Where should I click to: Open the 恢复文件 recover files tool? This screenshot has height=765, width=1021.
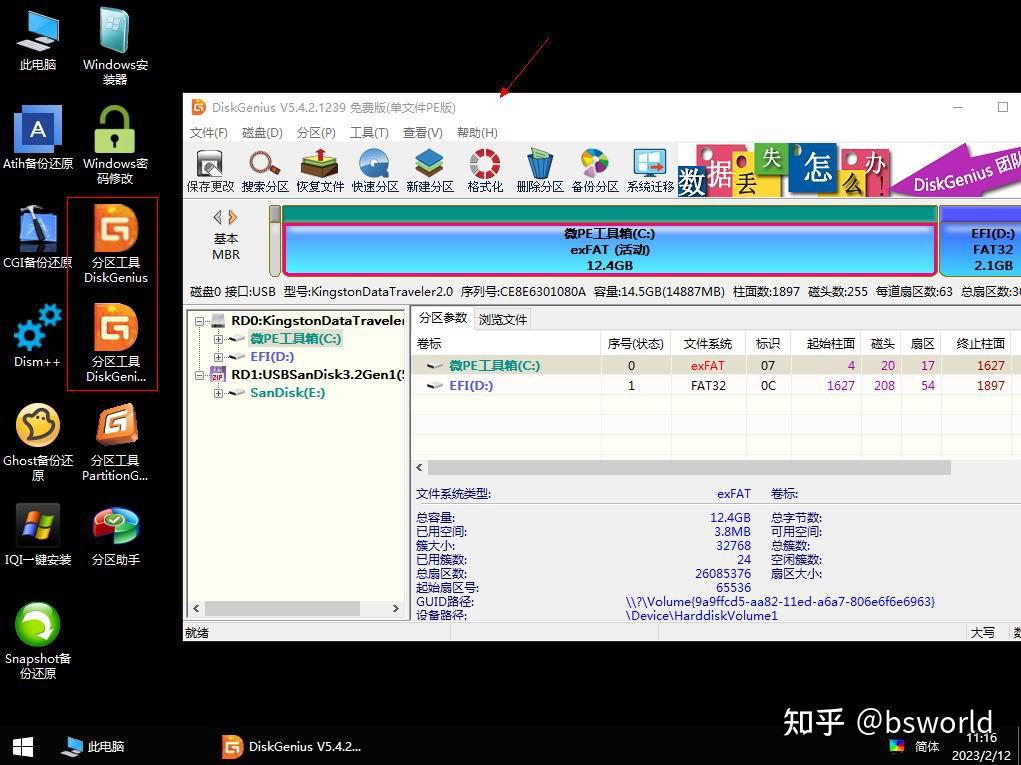[x=320, y=171]
